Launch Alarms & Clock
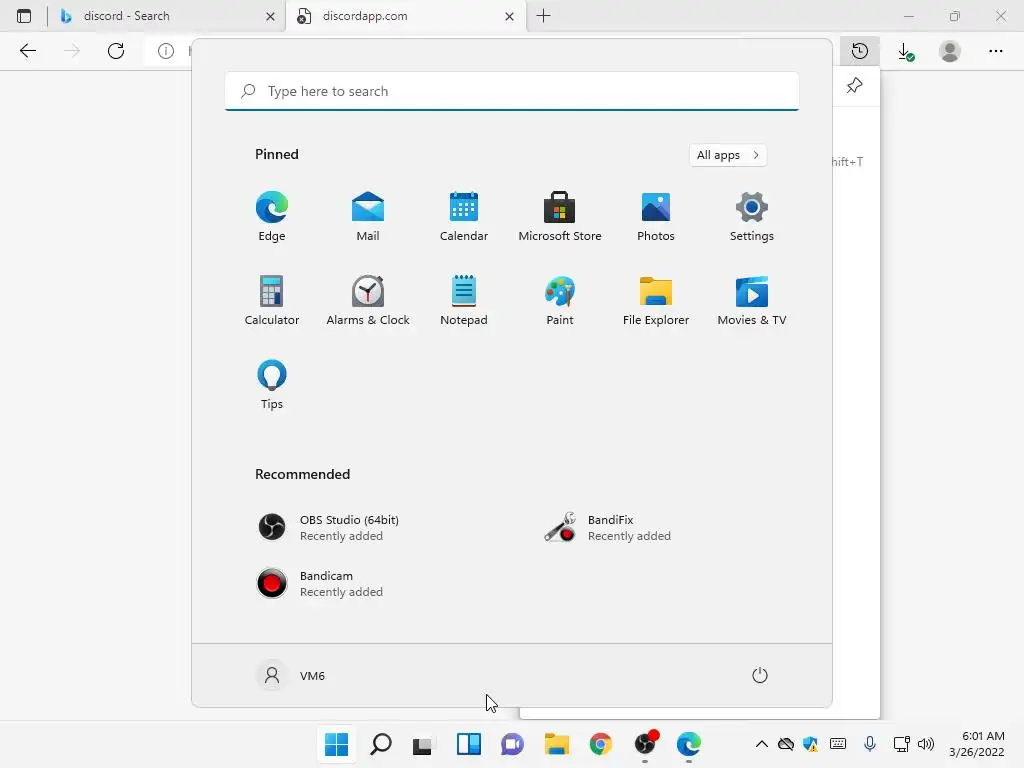The height and width of the screenshot is (768, 1024). point(368,301)
